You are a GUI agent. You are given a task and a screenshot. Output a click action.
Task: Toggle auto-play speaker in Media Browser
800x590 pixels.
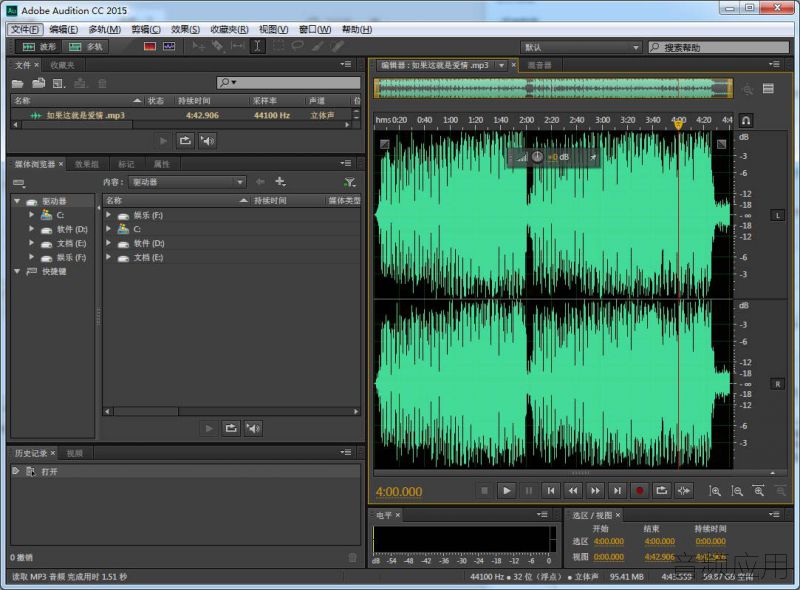click(253, 428)
